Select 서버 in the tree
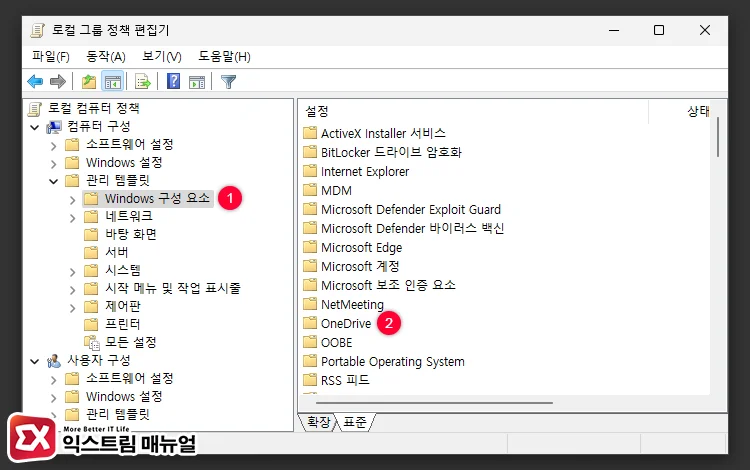The image size is (750, 470). [x=116, y=252]
